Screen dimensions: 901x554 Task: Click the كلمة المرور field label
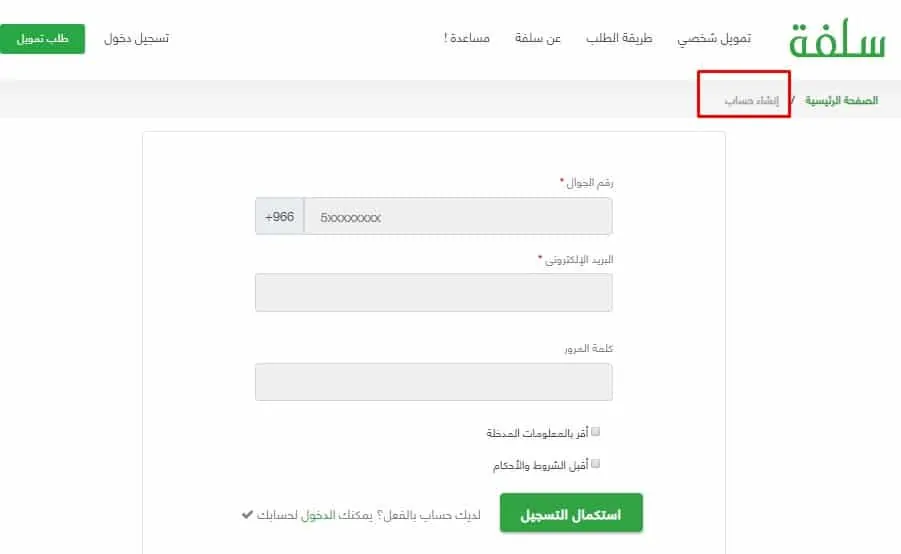588,349
